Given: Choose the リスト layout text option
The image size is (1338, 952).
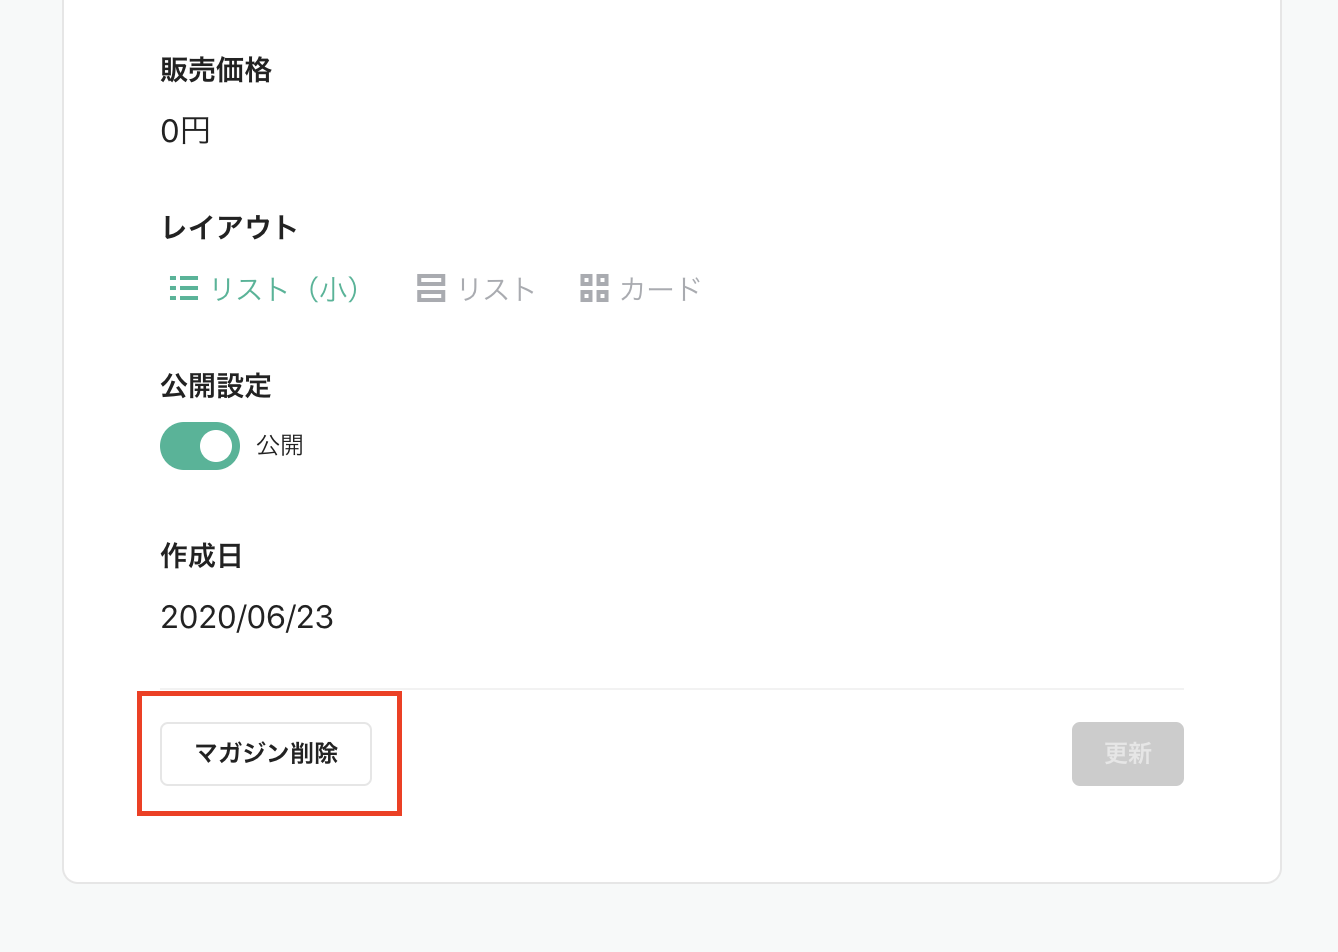Looking at the screenshot, I should pyautogui.click(x=497, y=289).
